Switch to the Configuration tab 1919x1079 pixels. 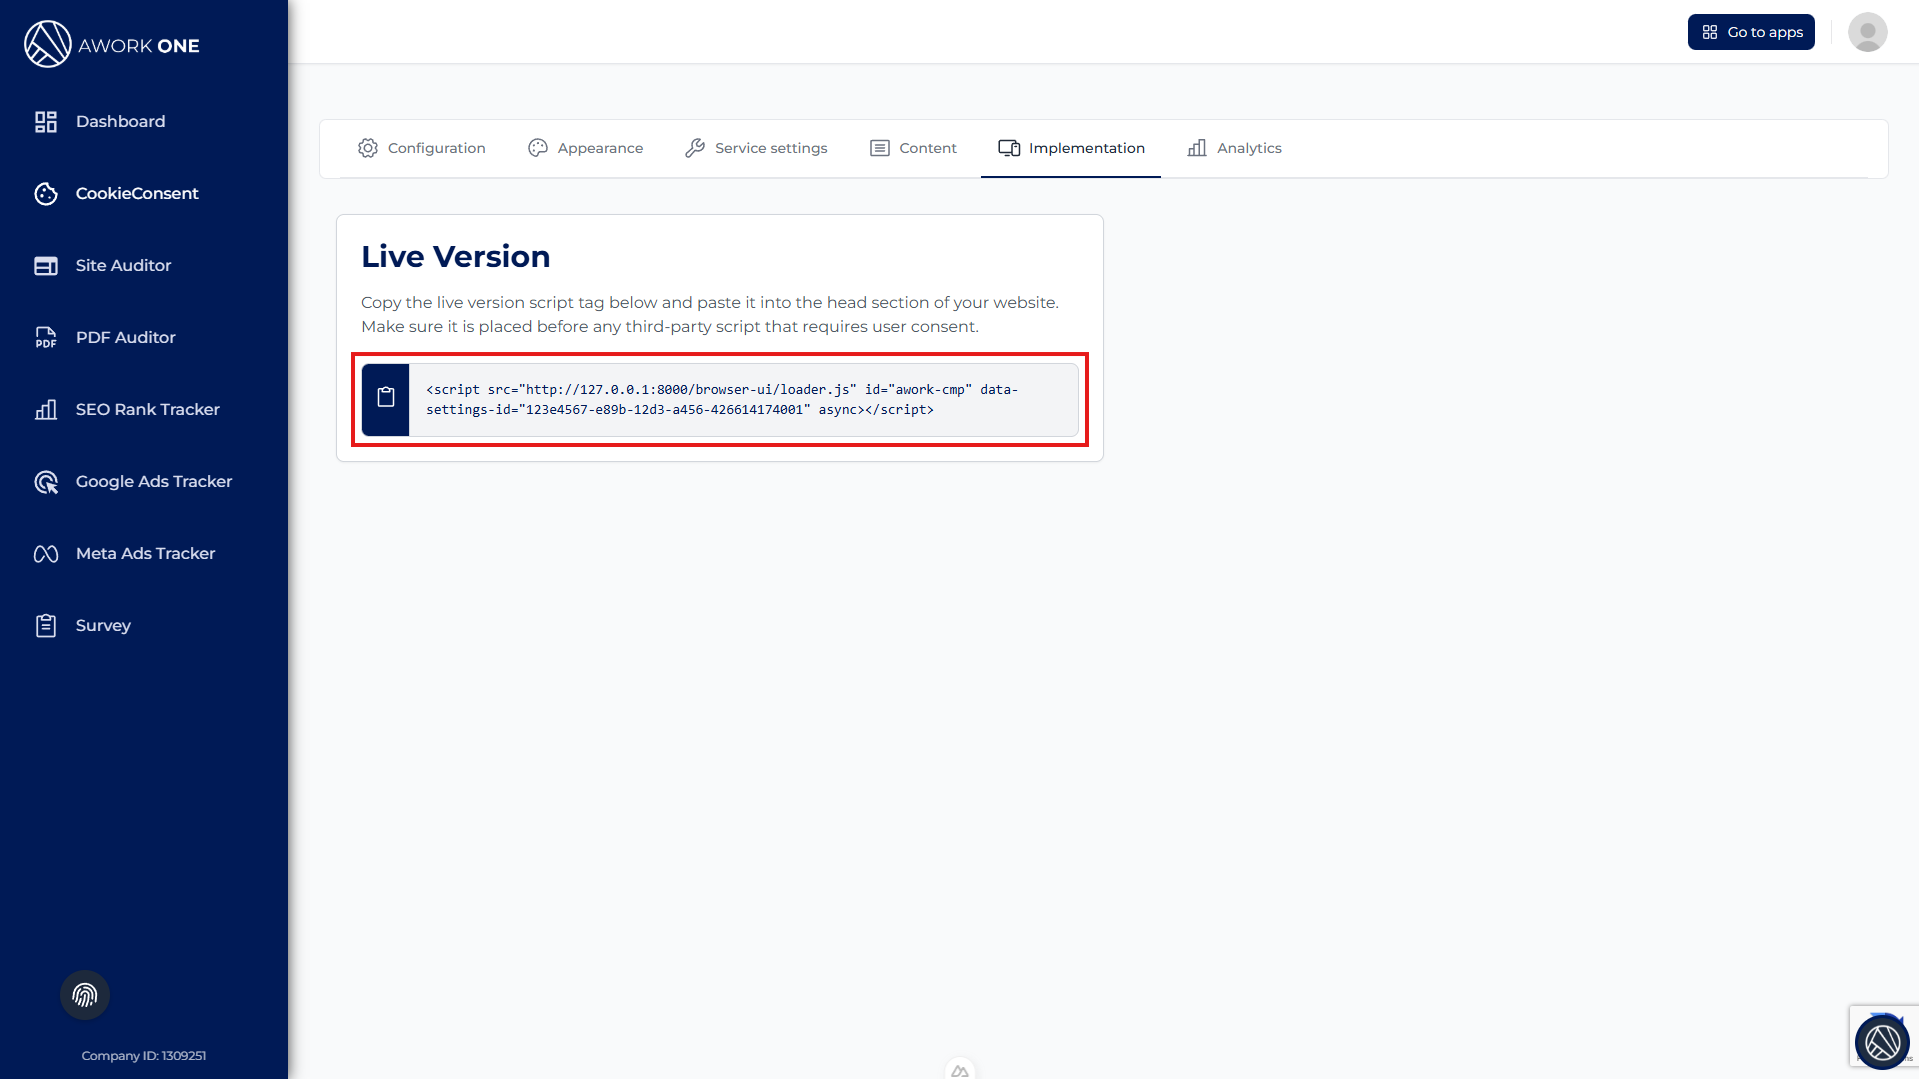tap(421, 148)
